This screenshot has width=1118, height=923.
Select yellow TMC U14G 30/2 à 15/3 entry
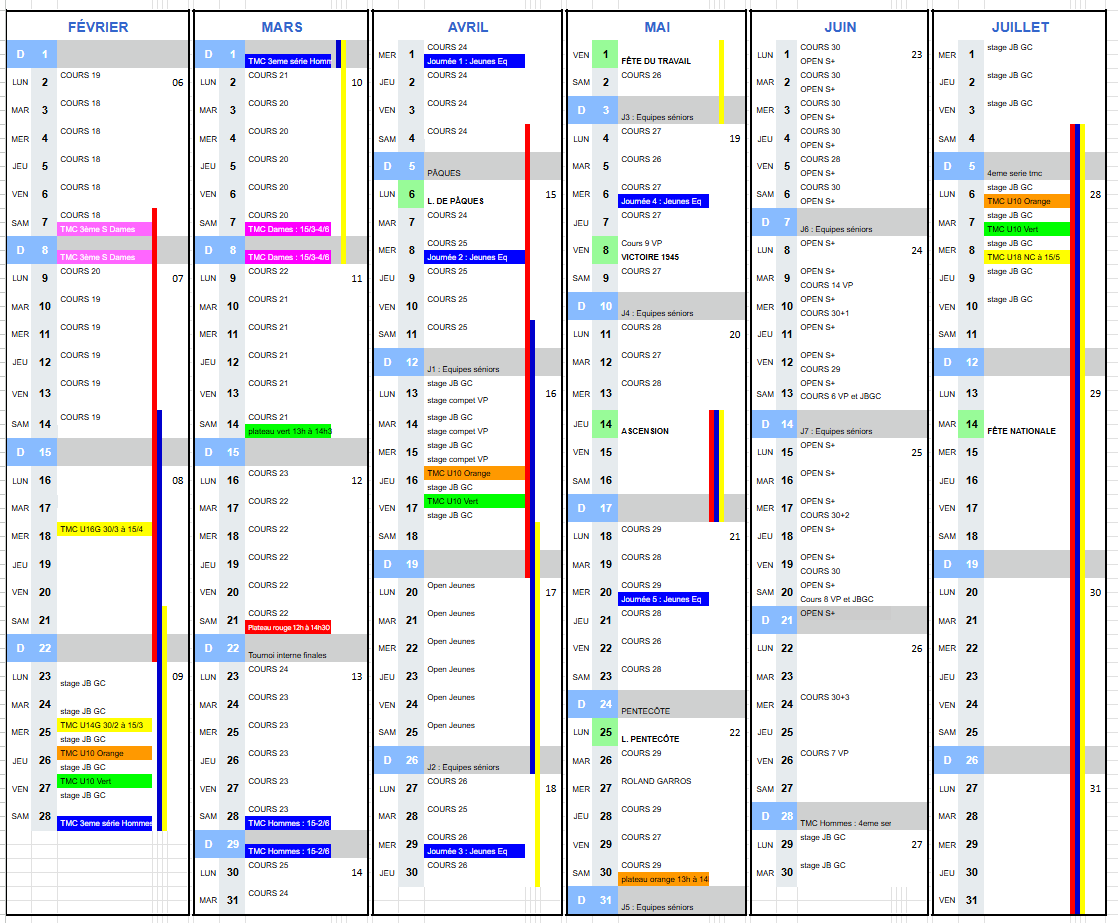[x=104, y=725]
